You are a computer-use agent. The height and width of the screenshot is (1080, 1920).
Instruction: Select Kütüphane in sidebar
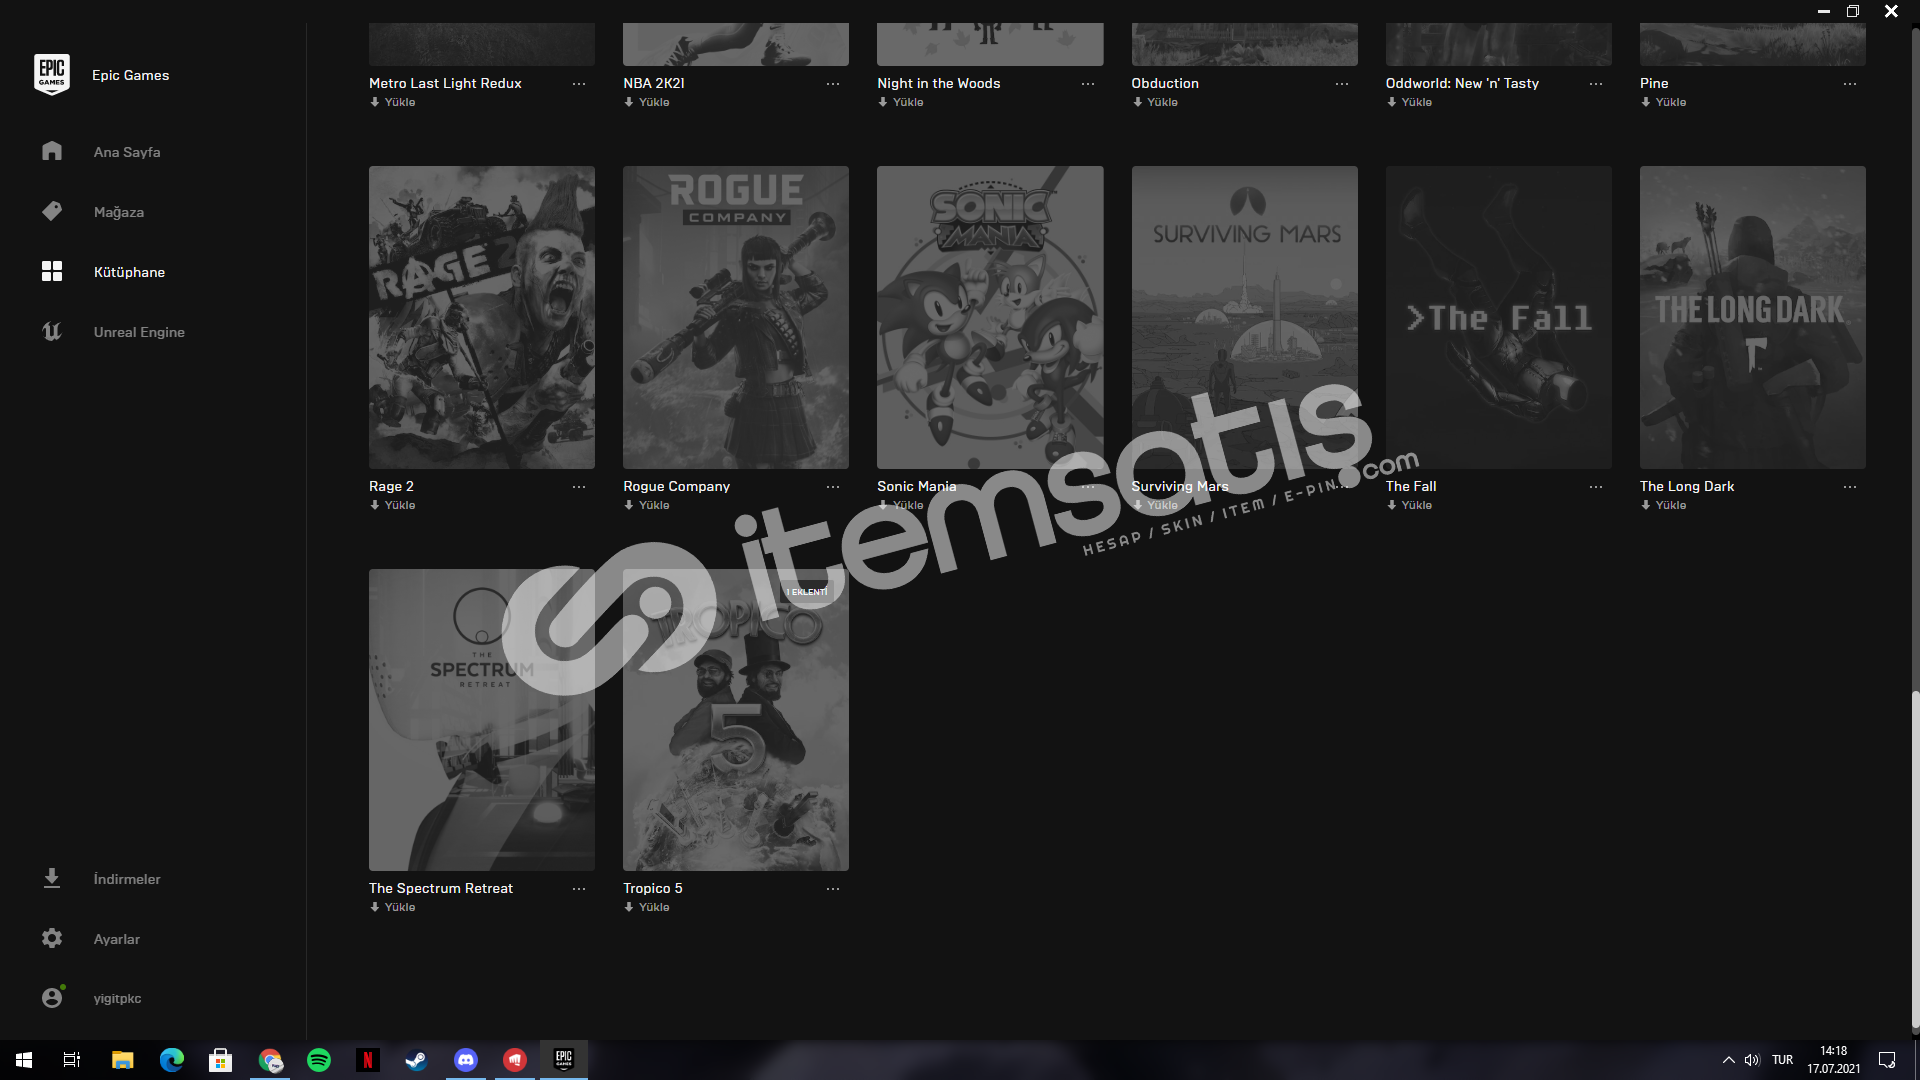129,272
